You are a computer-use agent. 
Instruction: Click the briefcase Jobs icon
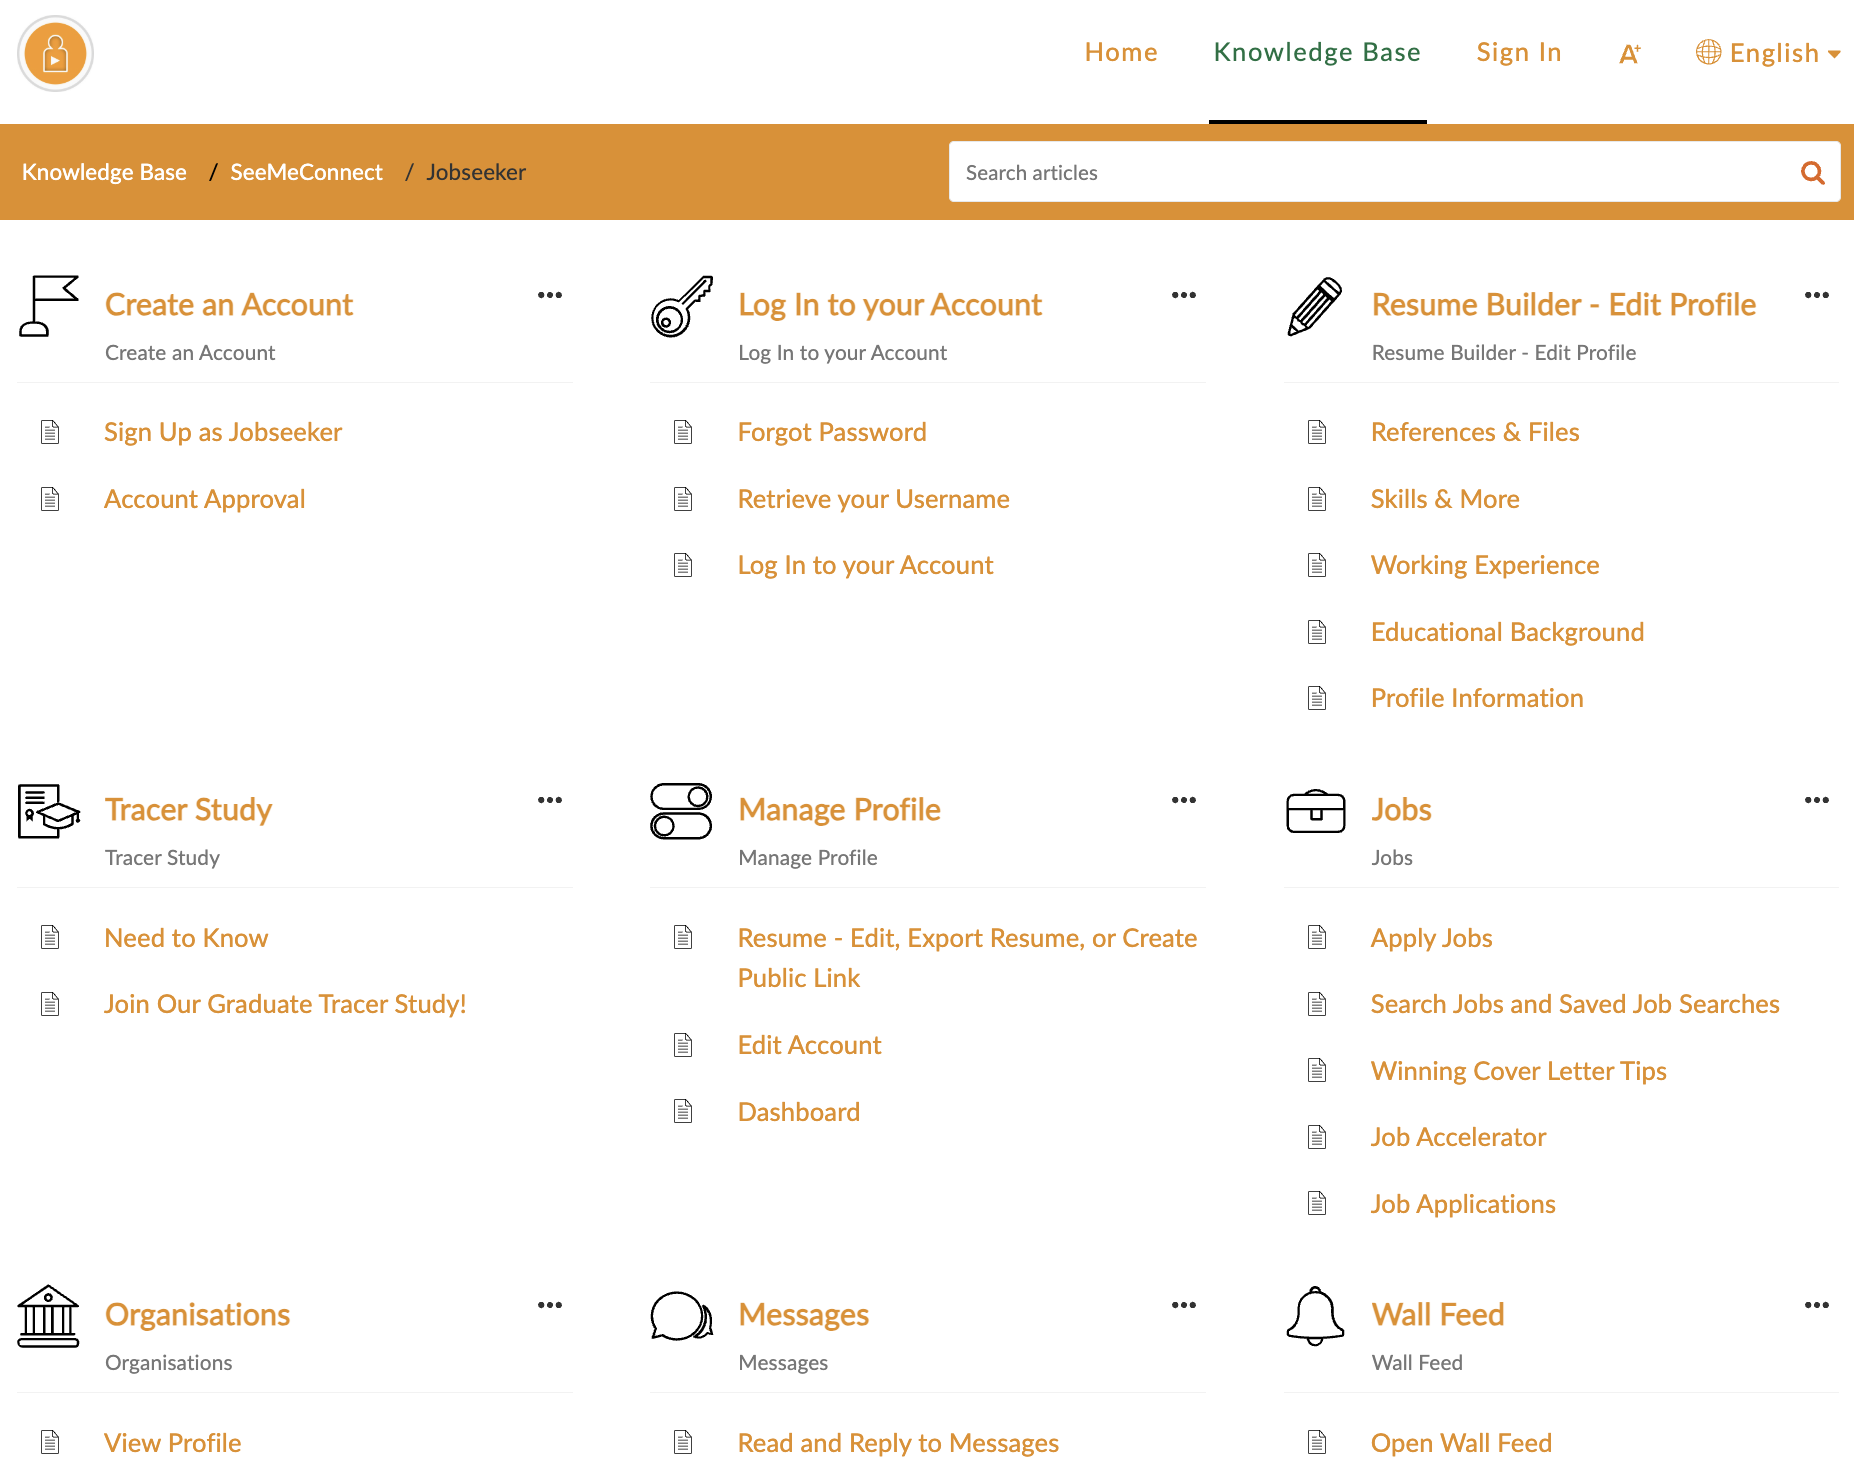1315,811
